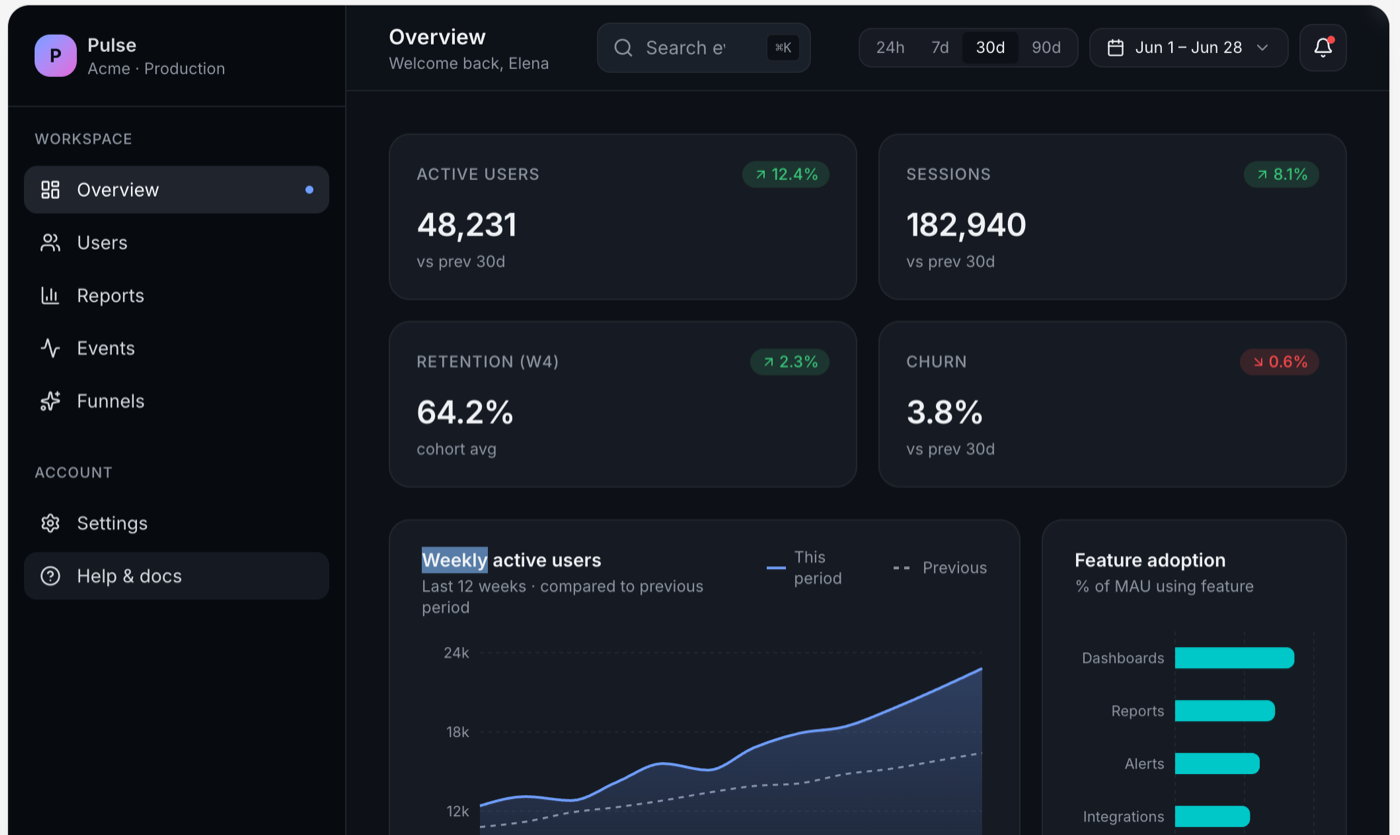
Task: Click the Dashboards label in Feature adoption
Action: pos(1123,658)
